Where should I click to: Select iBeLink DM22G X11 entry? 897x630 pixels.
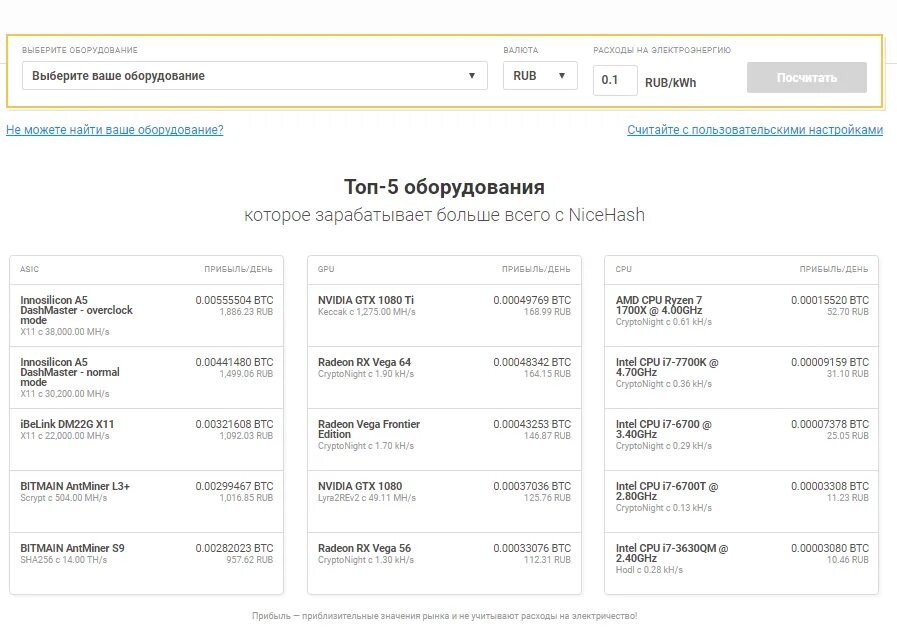146,439
